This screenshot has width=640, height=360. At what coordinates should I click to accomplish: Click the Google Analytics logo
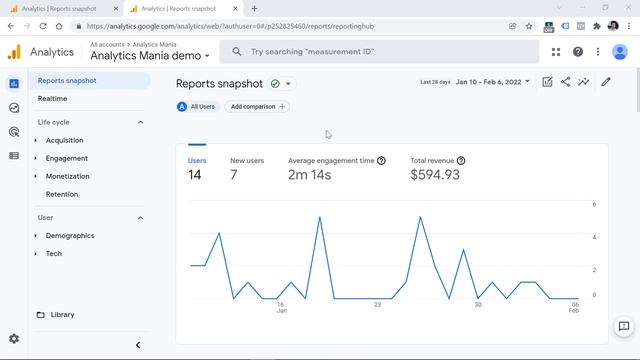(14, 52)
